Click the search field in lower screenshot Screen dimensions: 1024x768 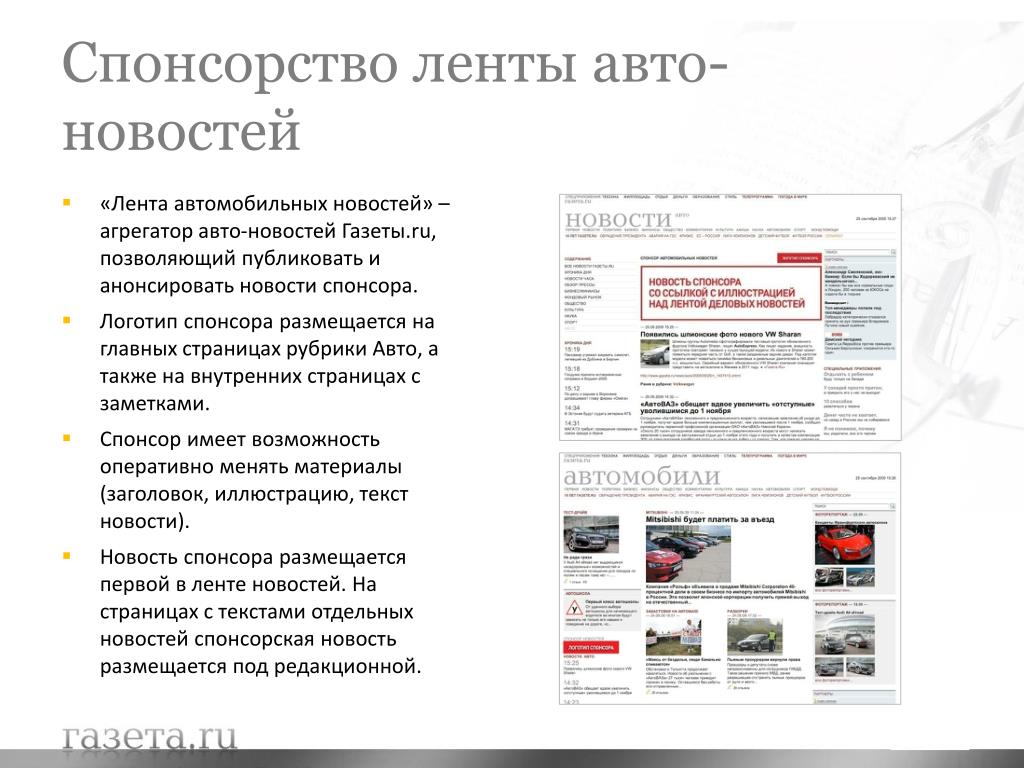pyautogui.click(x=852, y=506)
